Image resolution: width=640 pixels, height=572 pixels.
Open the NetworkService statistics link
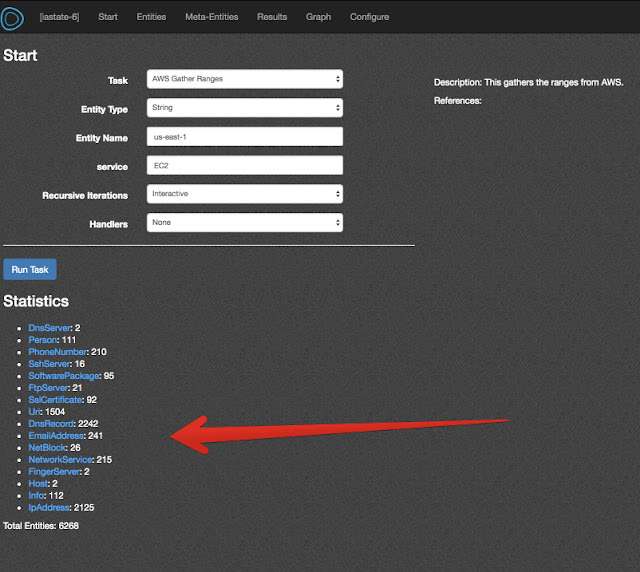(60, 460)
